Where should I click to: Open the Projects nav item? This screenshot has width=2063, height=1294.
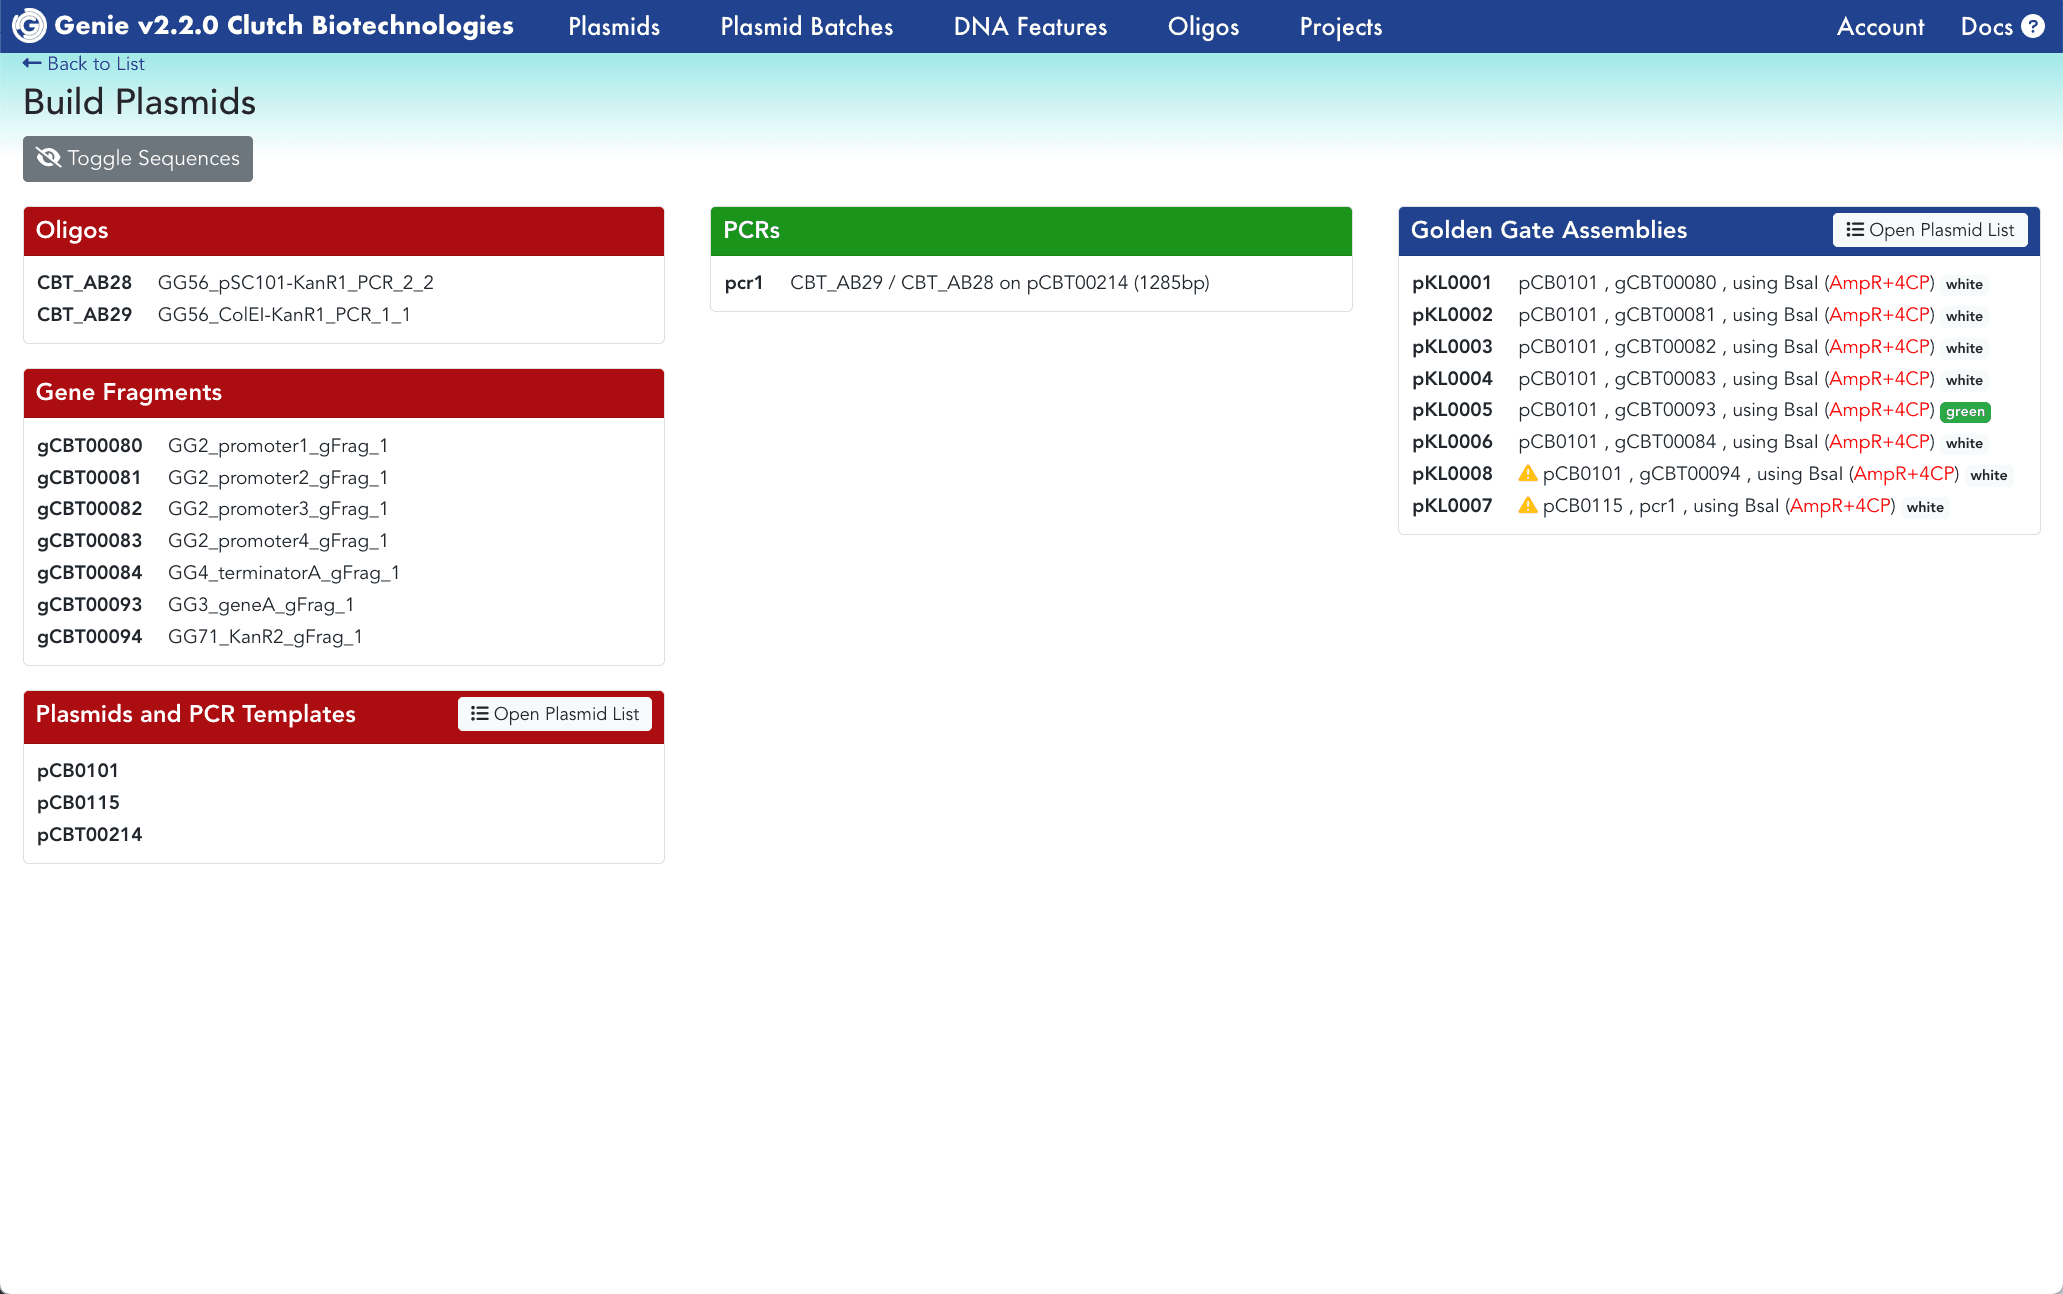[x=1340, y=27]
